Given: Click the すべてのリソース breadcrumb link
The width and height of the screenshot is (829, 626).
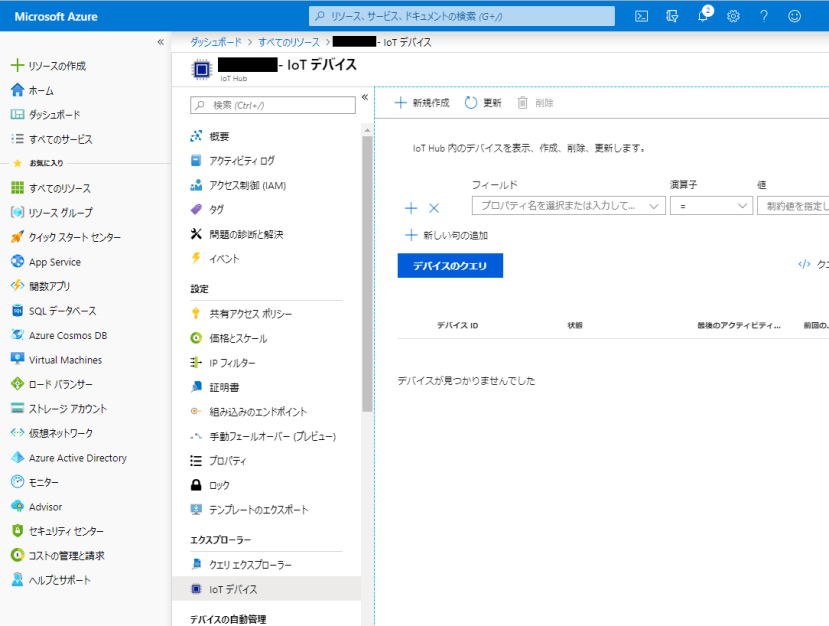Looking at the screenshot, I should [289, 42].
